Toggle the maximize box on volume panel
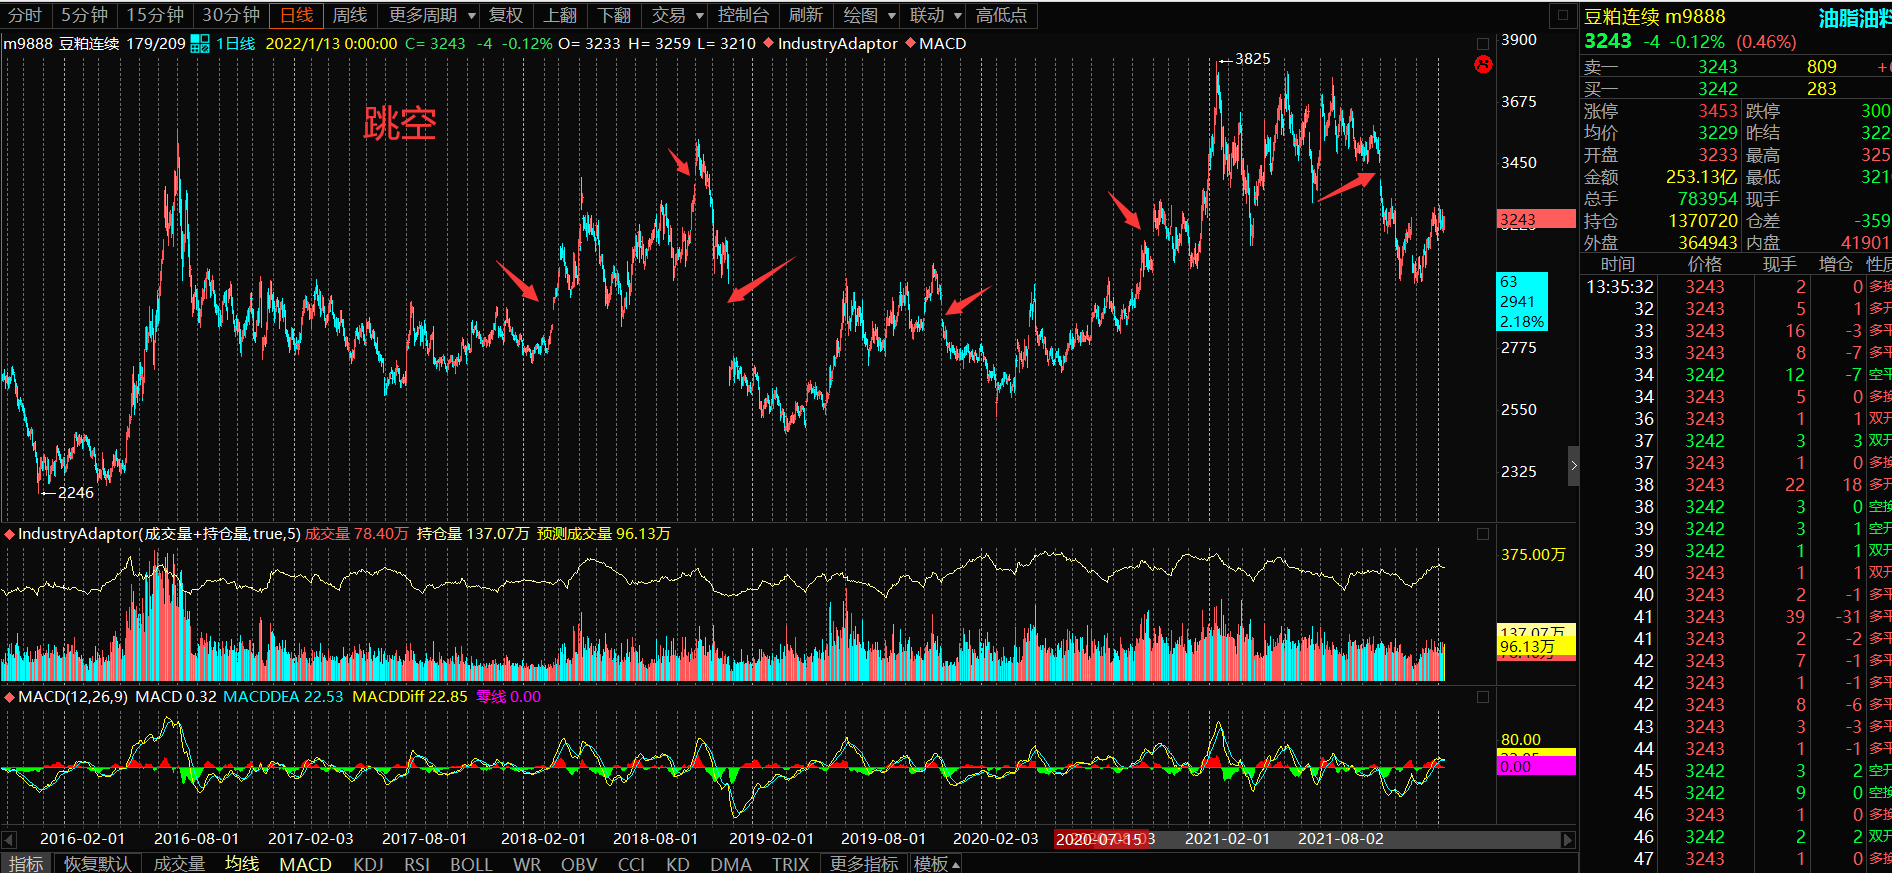Screen dimensions: 1892x873 click(x=1483, y=534)
